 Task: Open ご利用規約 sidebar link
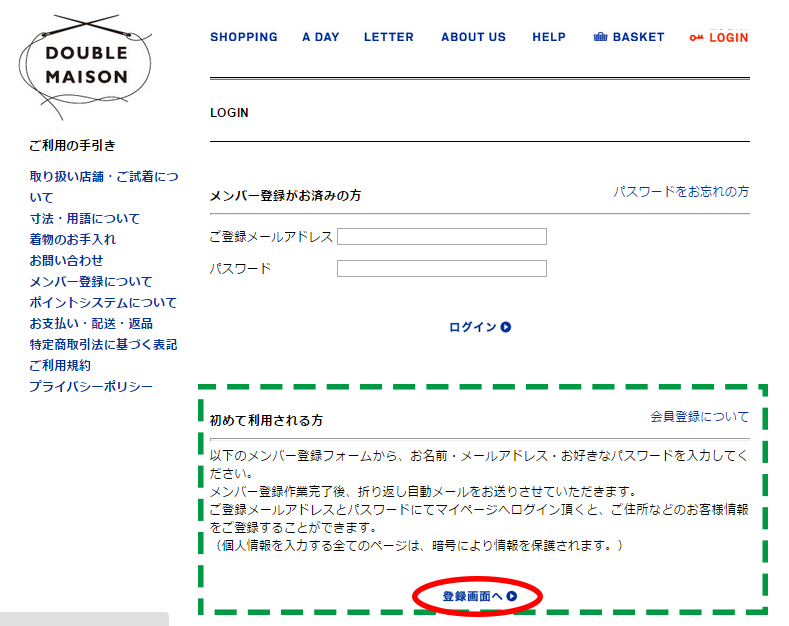(x=60, y=366)
